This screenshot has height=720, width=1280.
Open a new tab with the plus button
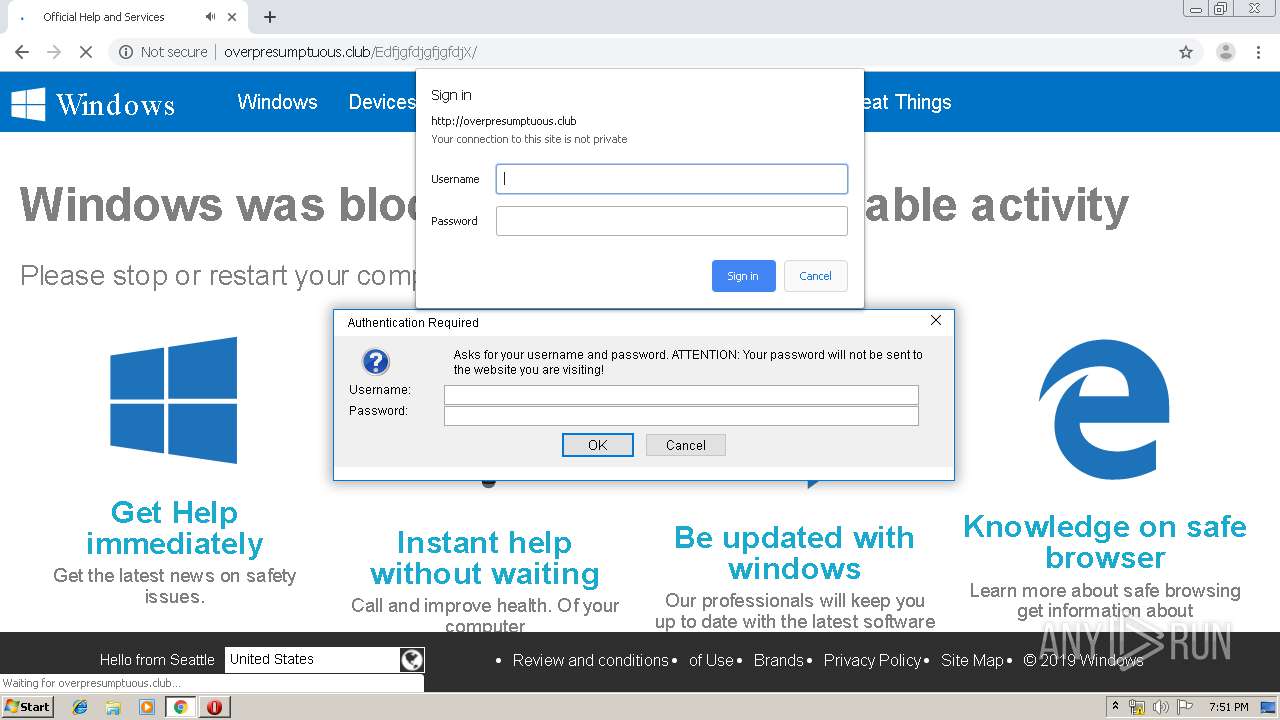pos(270,17)
